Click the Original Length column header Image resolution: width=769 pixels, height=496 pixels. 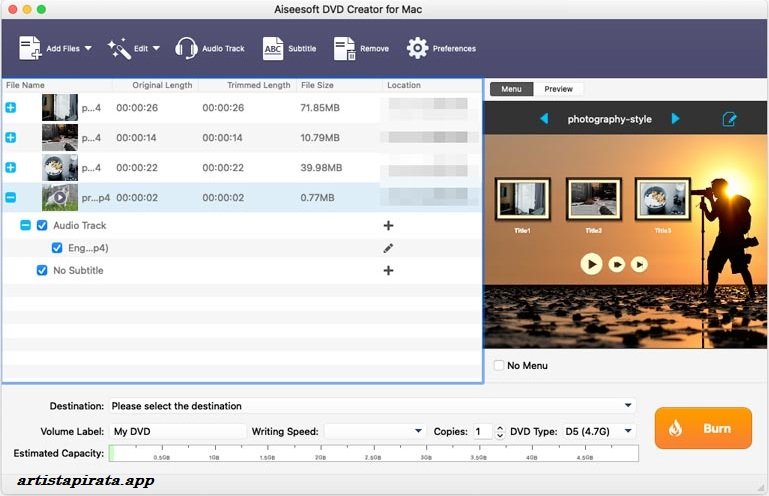tap(162, 85)
